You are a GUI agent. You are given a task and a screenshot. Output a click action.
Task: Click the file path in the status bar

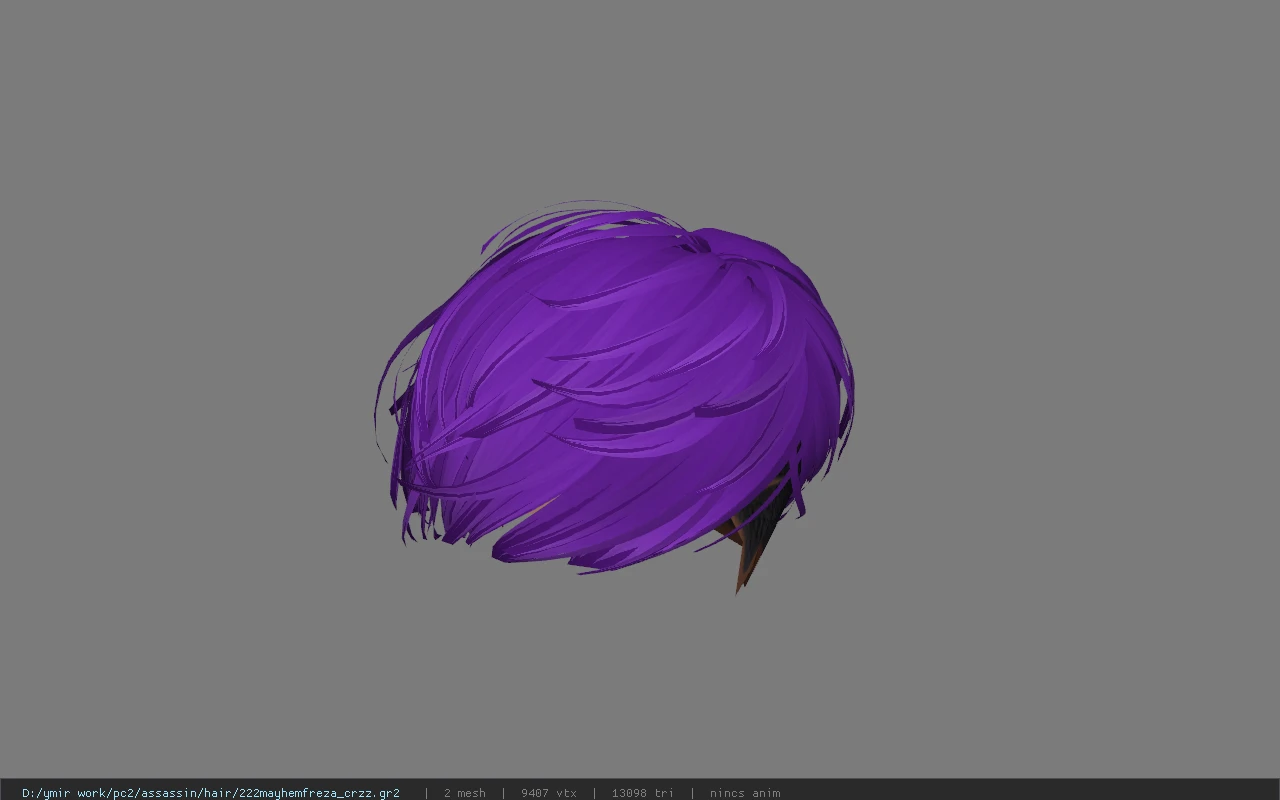(211, 793)
